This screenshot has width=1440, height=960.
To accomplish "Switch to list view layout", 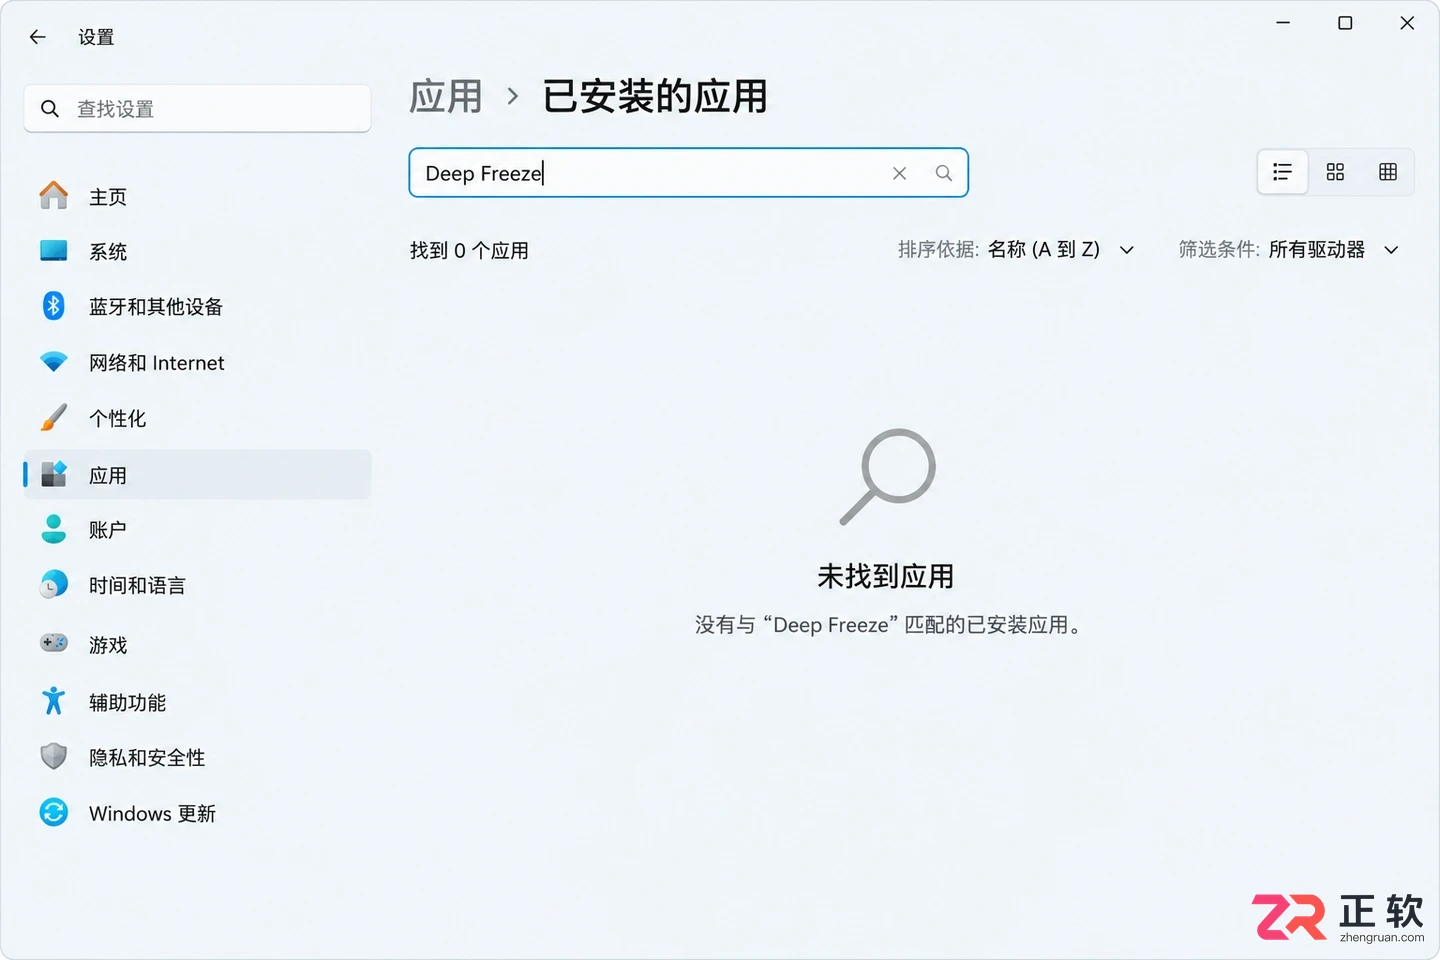I will pos(1282,172).
